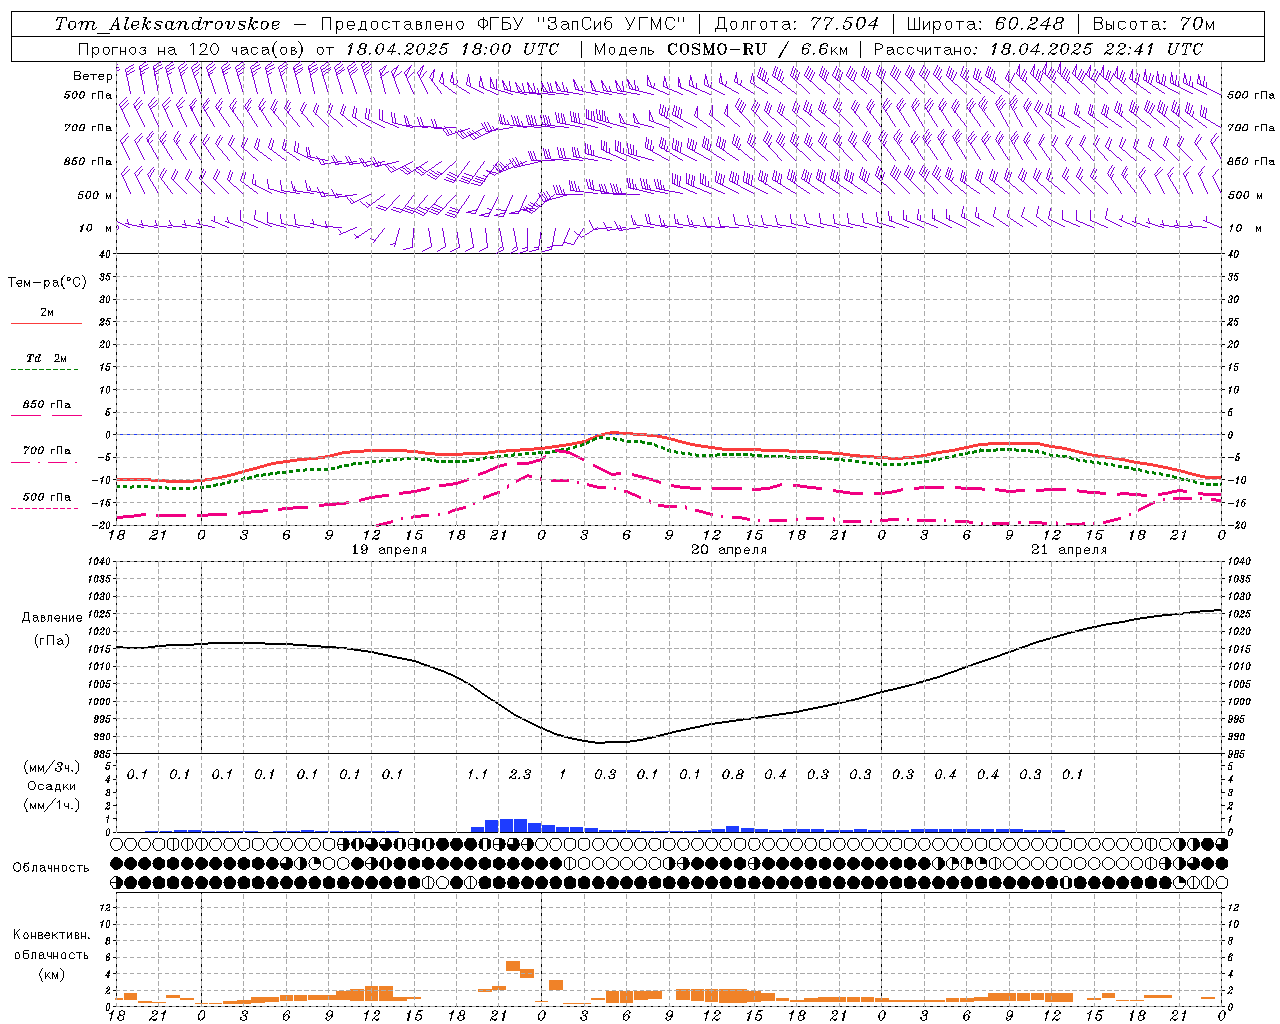The width and height of the screenshot is (1280, 1024).
Task: Click the 1040 label on left pressure axis
Action: 99,562
